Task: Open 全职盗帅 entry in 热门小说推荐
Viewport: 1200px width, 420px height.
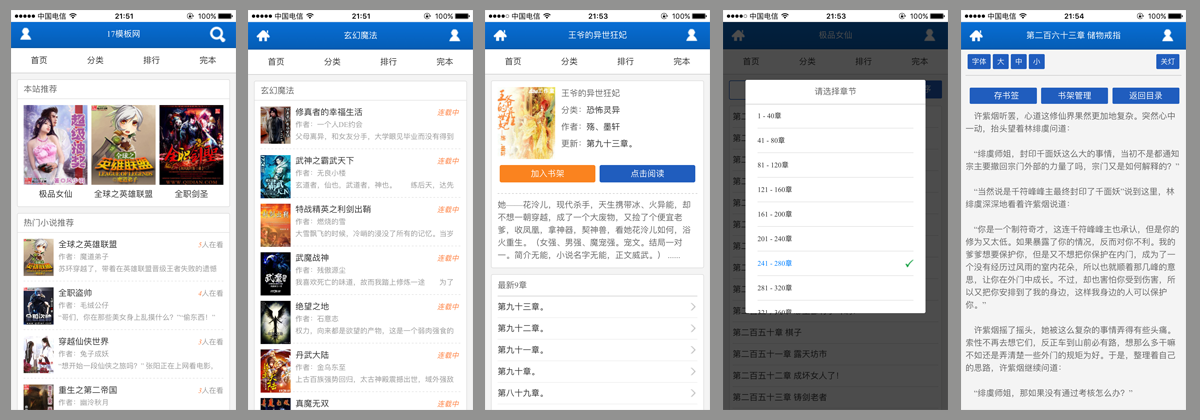Action: click(123, 304)
